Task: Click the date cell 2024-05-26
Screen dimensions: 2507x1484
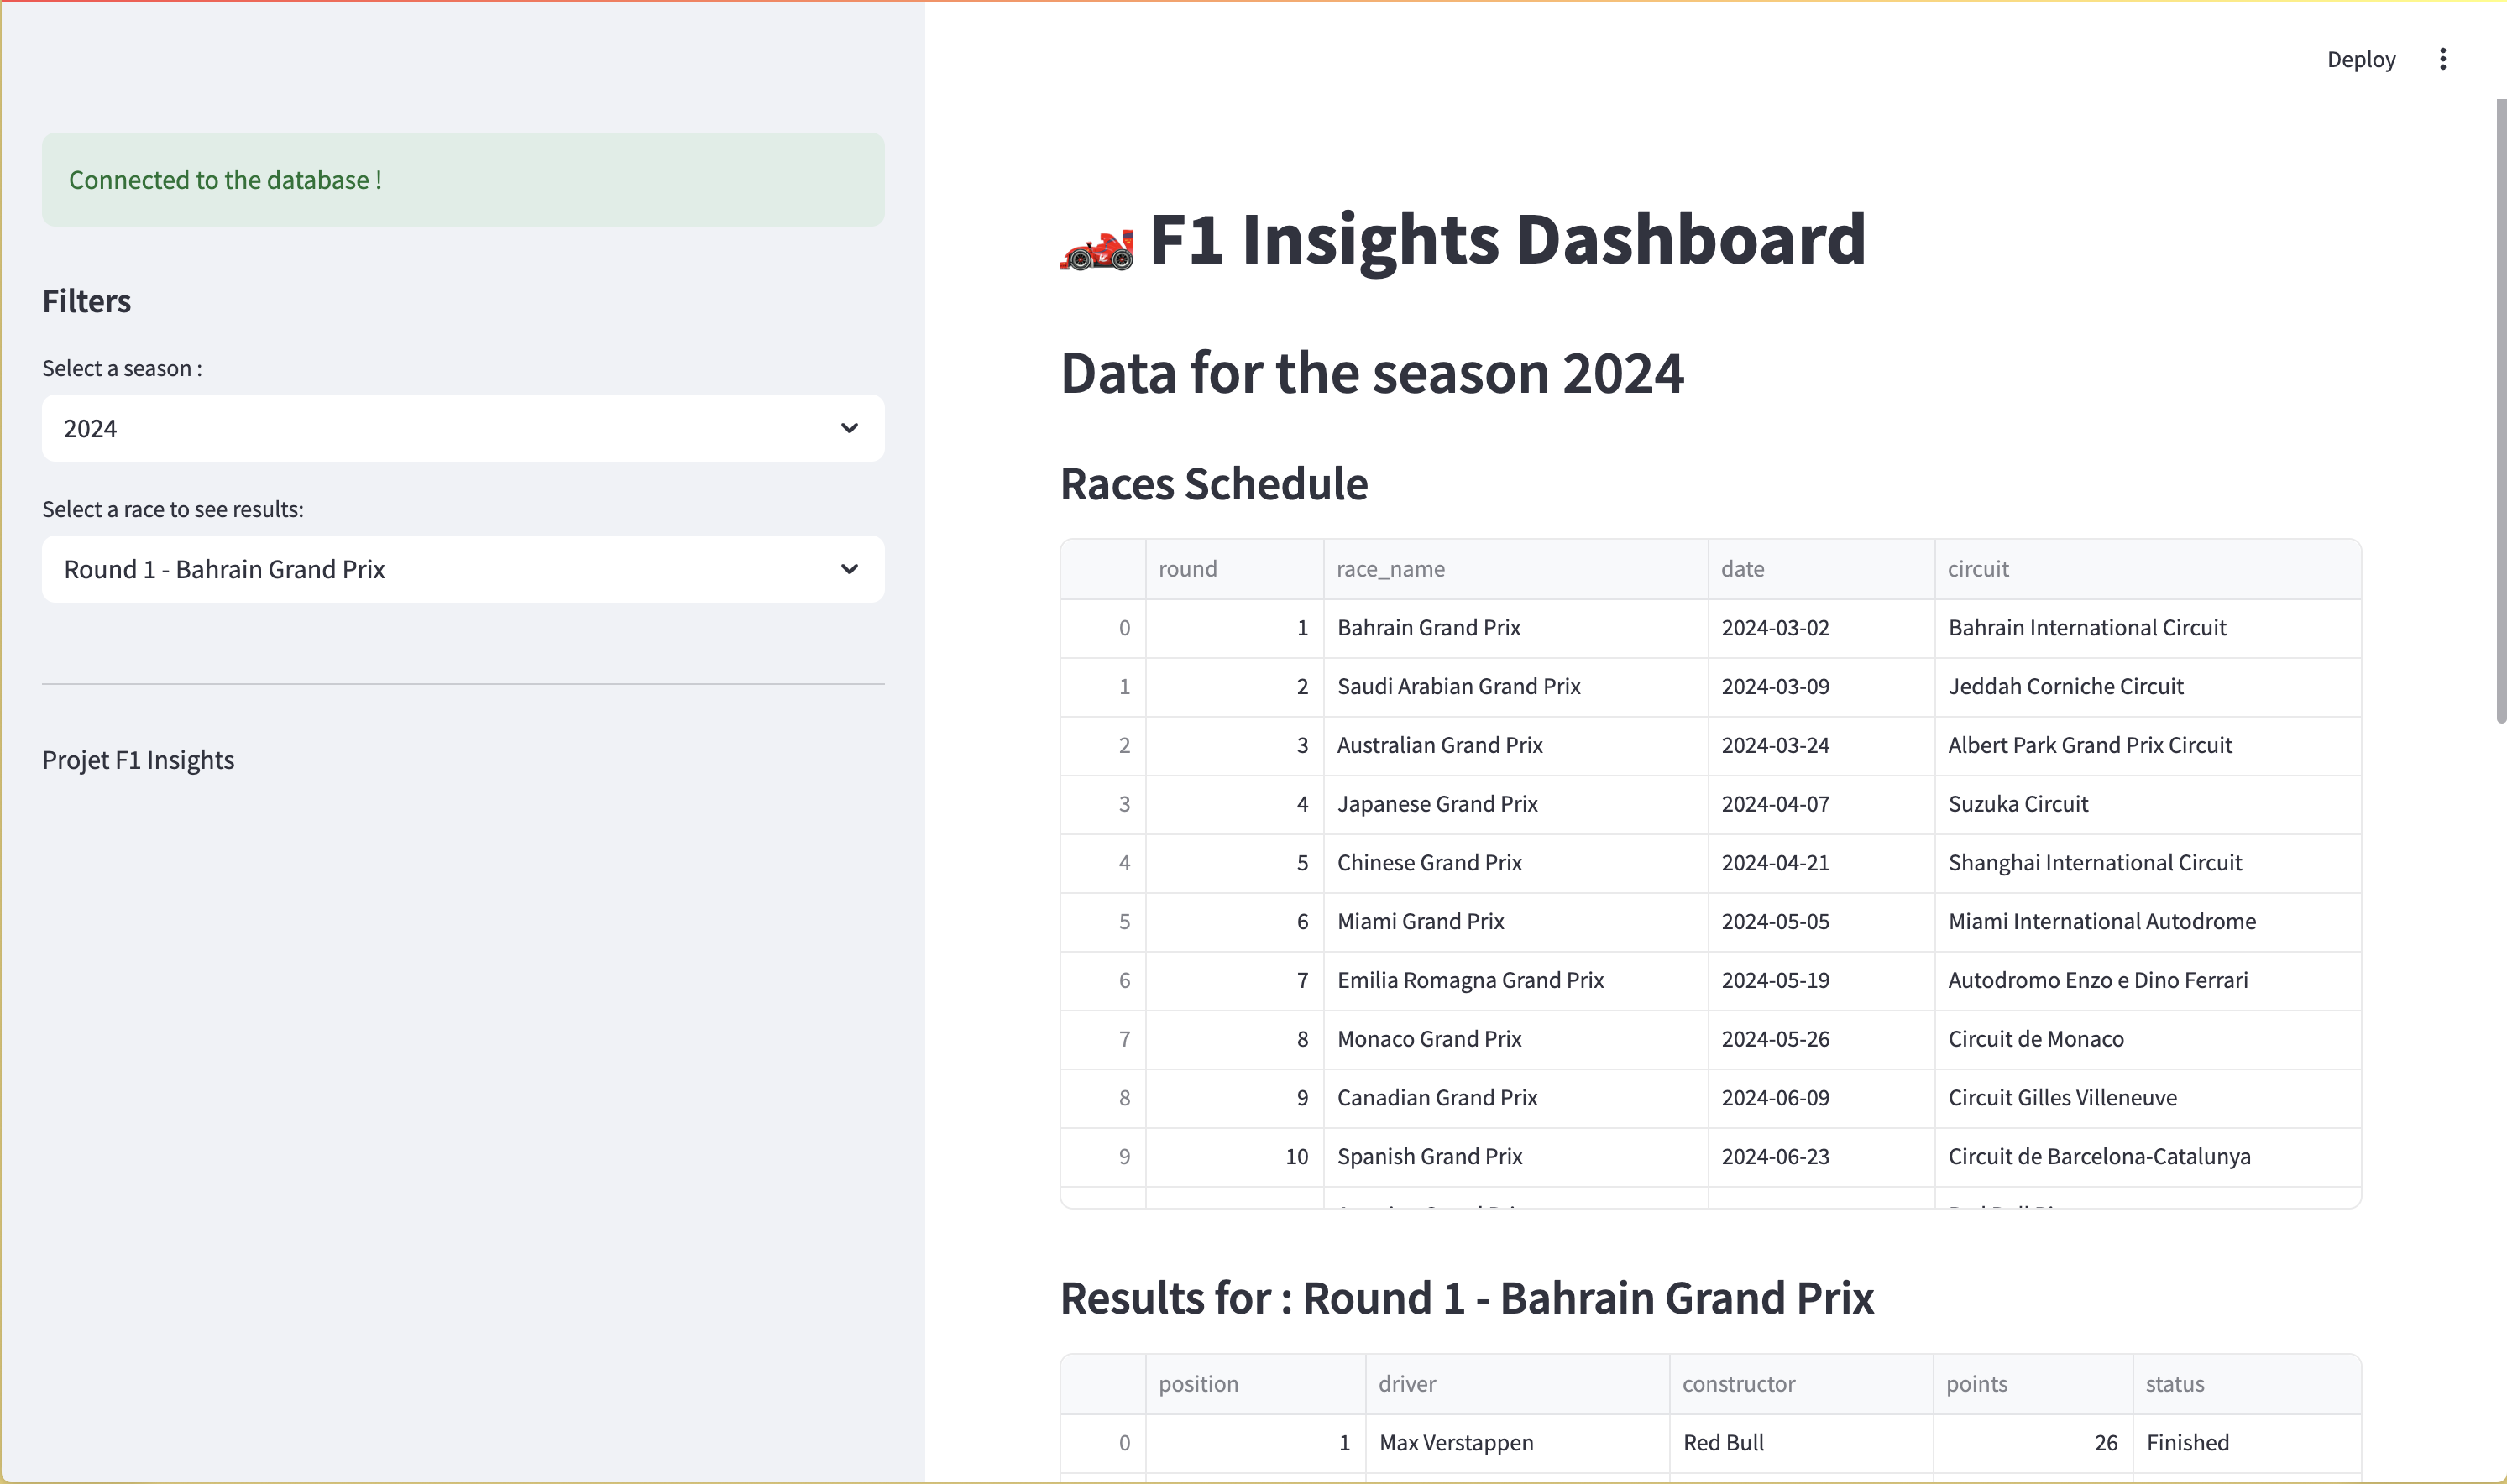Action: pyautogui.click(x=1821, y=1039)
